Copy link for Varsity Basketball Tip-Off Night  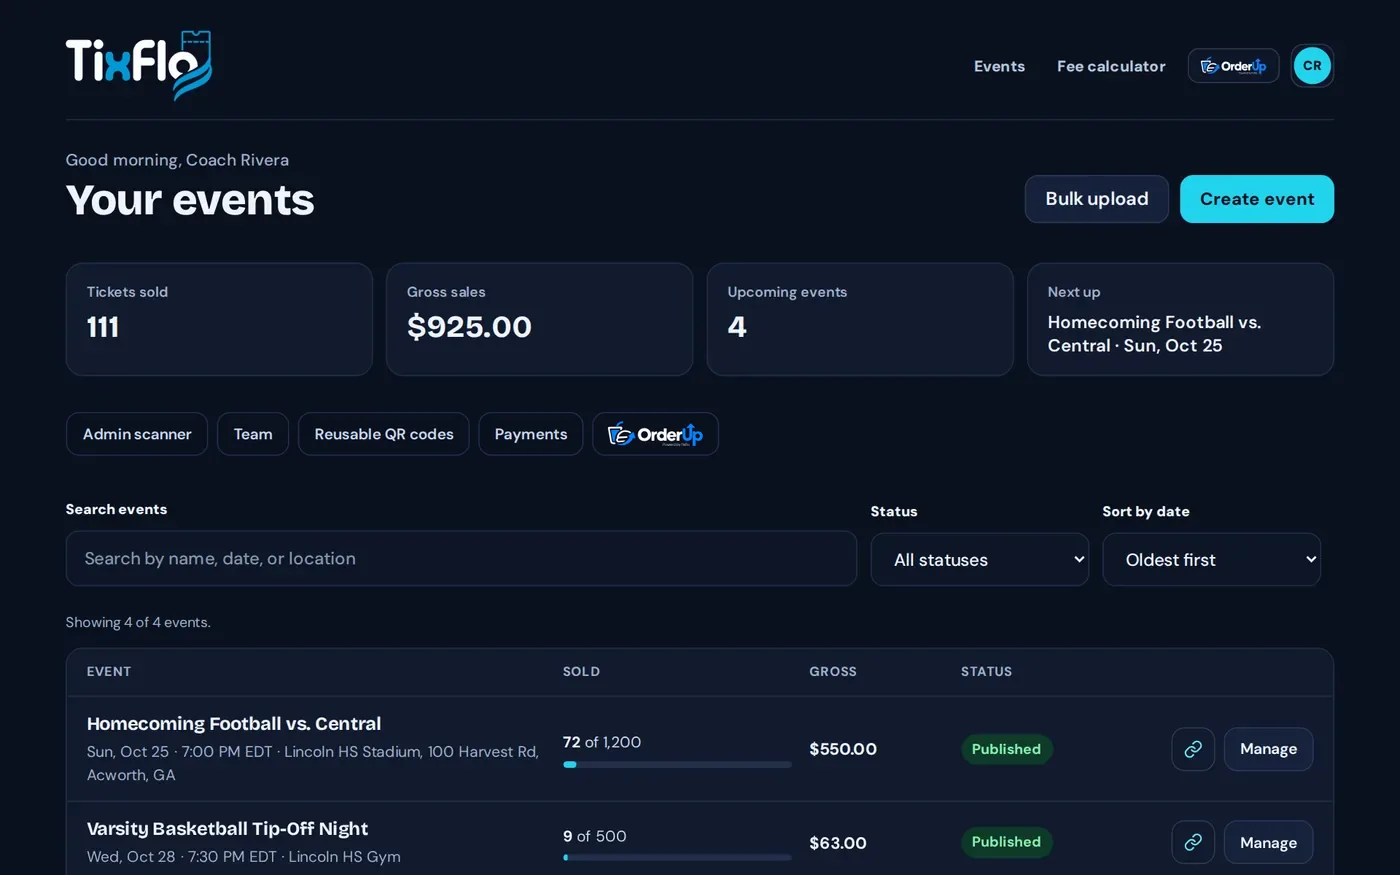pos(1193,842)
